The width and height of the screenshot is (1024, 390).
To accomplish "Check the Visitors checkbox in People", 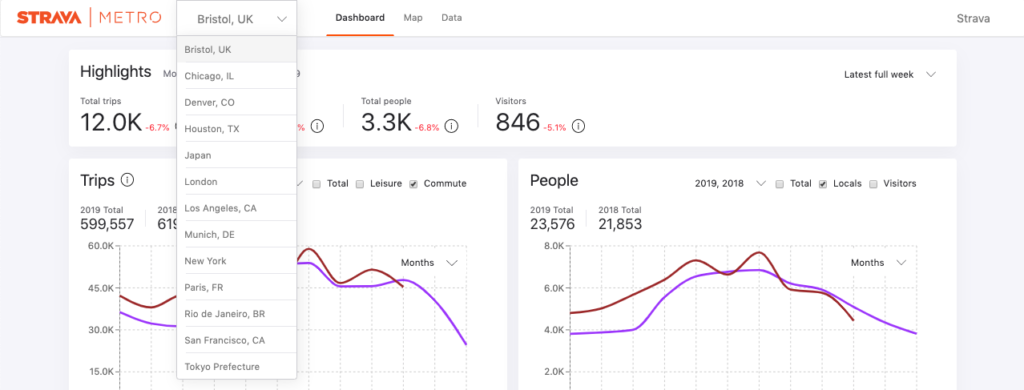I will coord(873,184).
